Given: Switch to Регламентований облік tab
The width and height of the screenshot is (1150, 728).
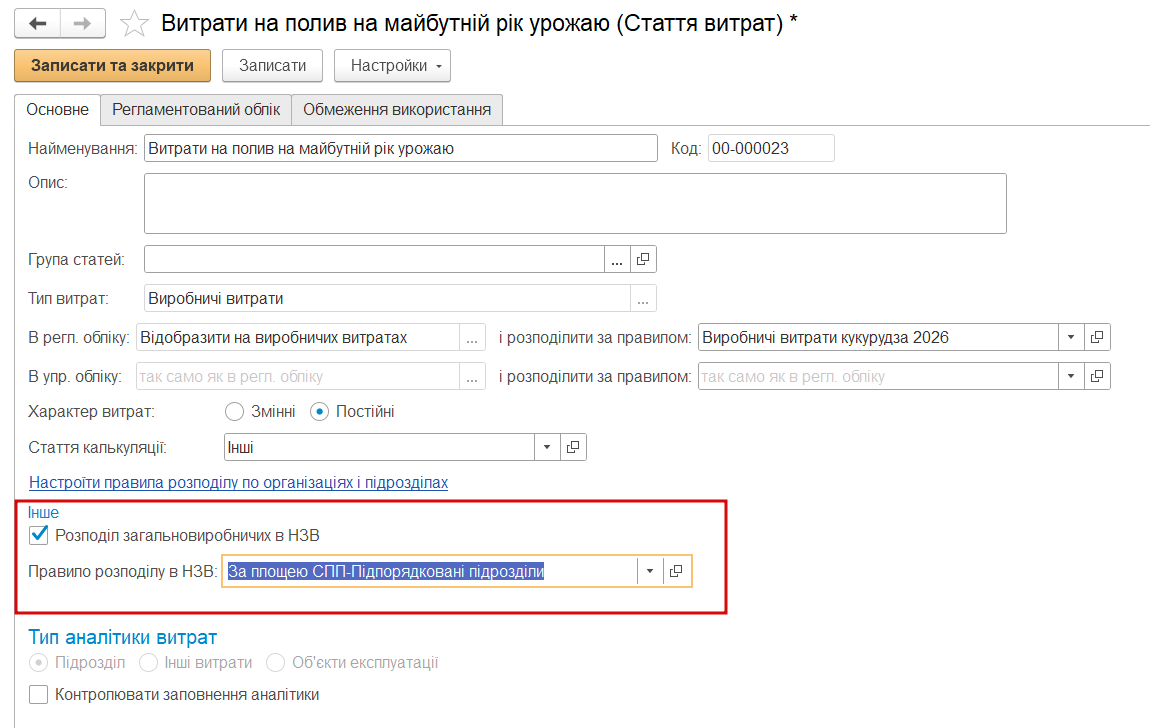Looking at the screenshot, I should [x=196, y=110].
